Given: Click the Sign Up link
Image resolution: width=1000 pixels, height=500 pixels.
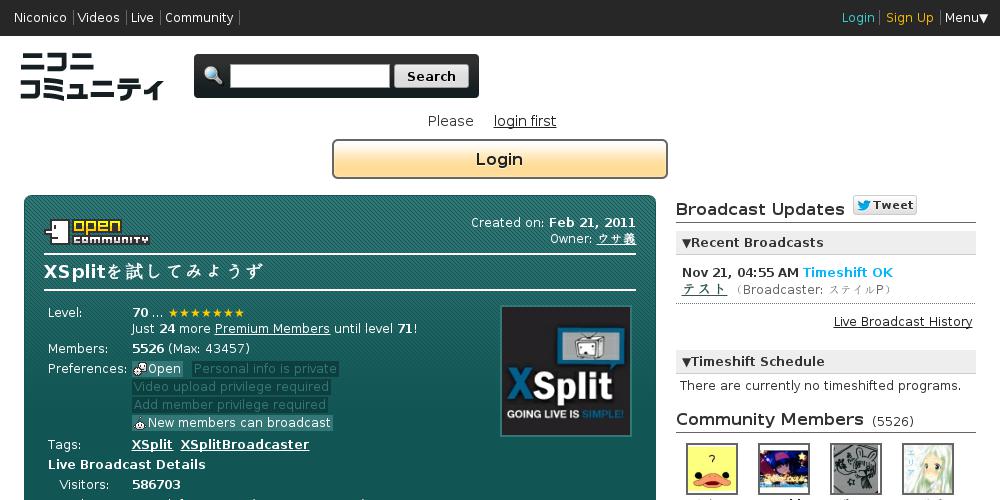Looking at the screenshot, I should [909, 18].
